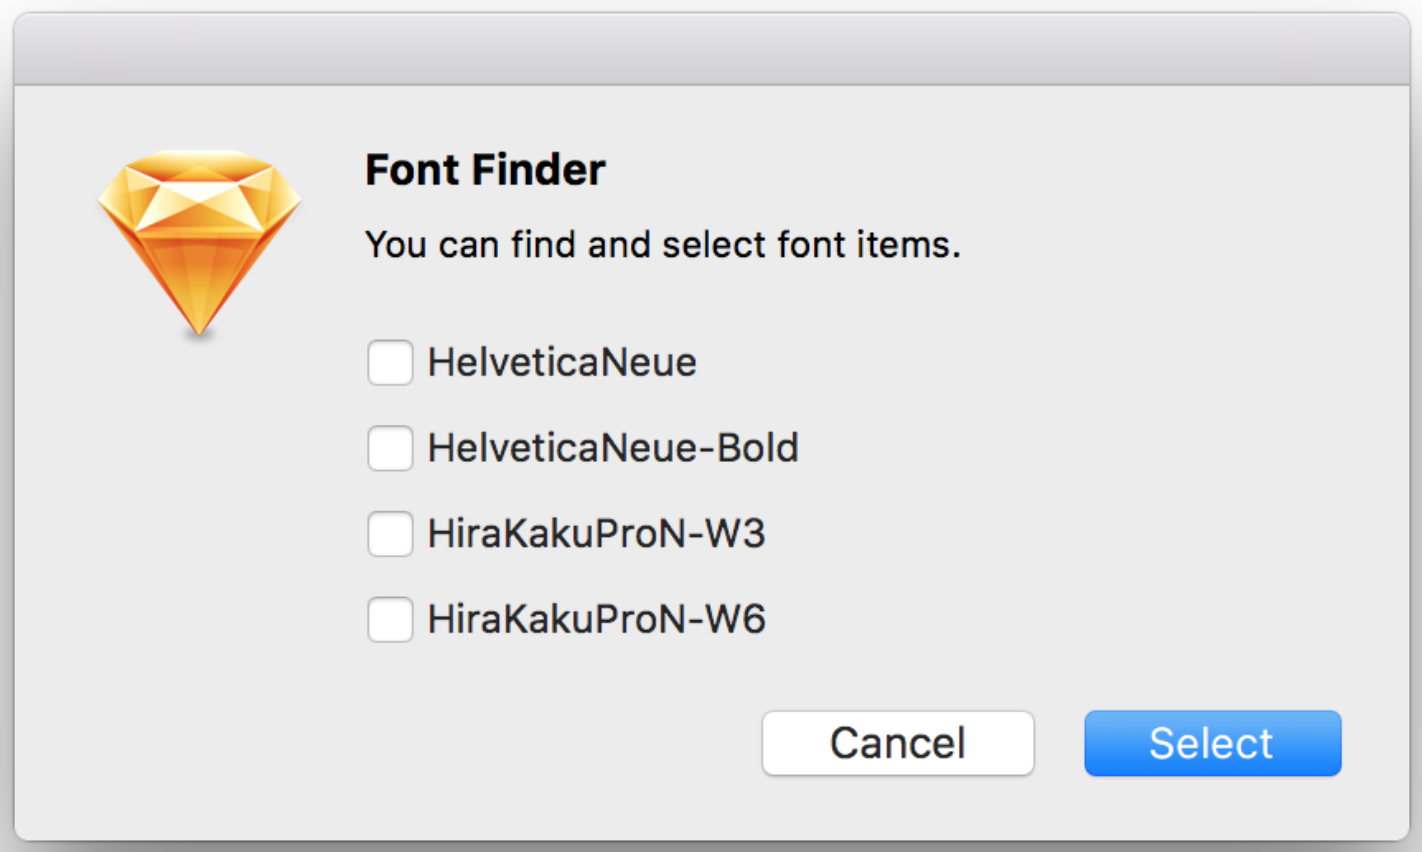This screenshot has width=1422, height=852.
Task: Dismiss the Font Finder dialog via Cancel
Action: pyautogui.click(x=897, y=742)
